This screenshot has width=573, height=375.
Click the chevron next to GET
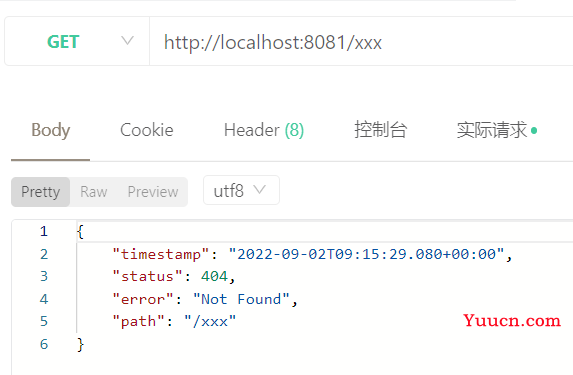pyautogui.click(x=127, y=40)
